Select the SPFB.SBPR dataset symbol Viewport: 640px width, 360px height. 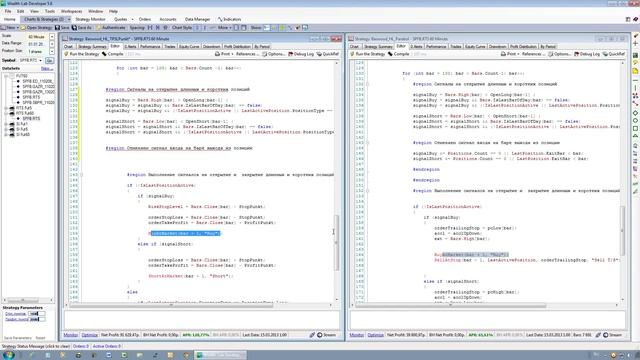click(38, 102)
